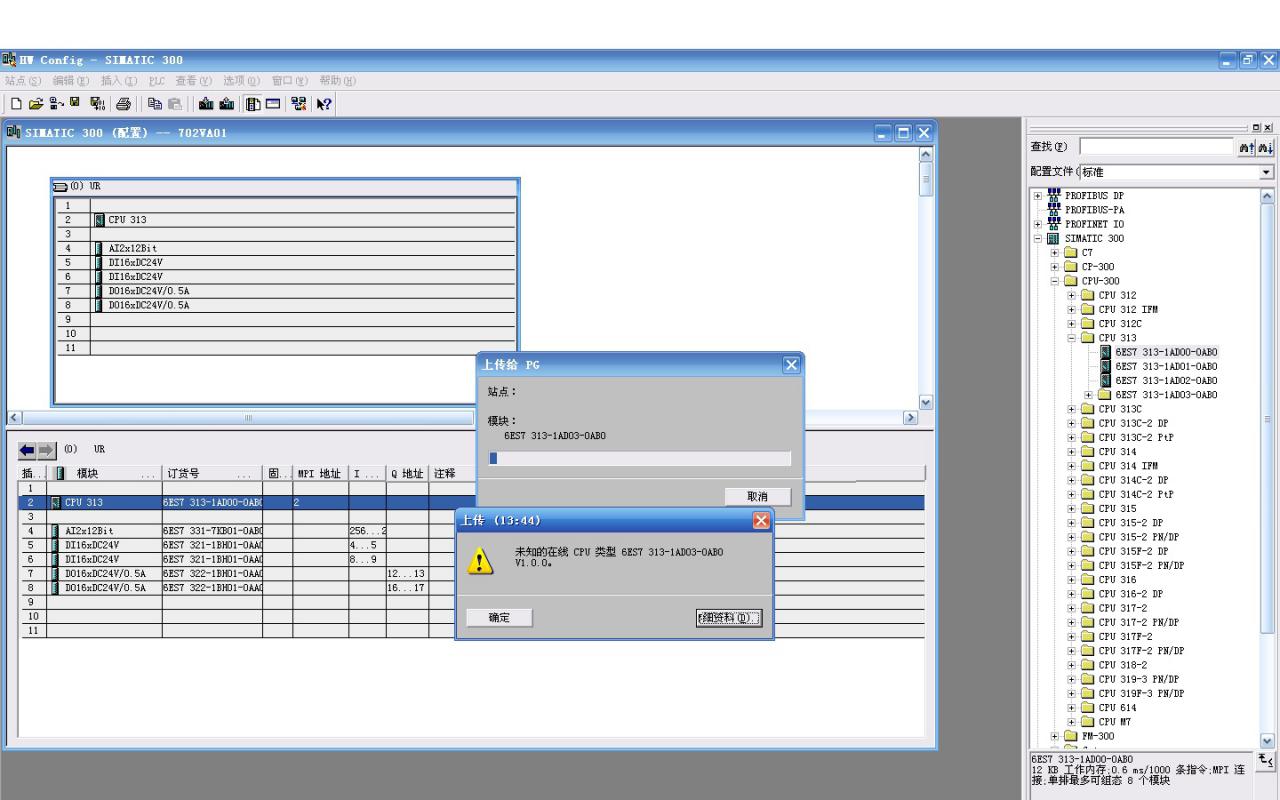Select CPU 319-3 PN/DP in catalog
Image resolution: width=1280 pixels, height=800 pixels.
[1140, 679]
